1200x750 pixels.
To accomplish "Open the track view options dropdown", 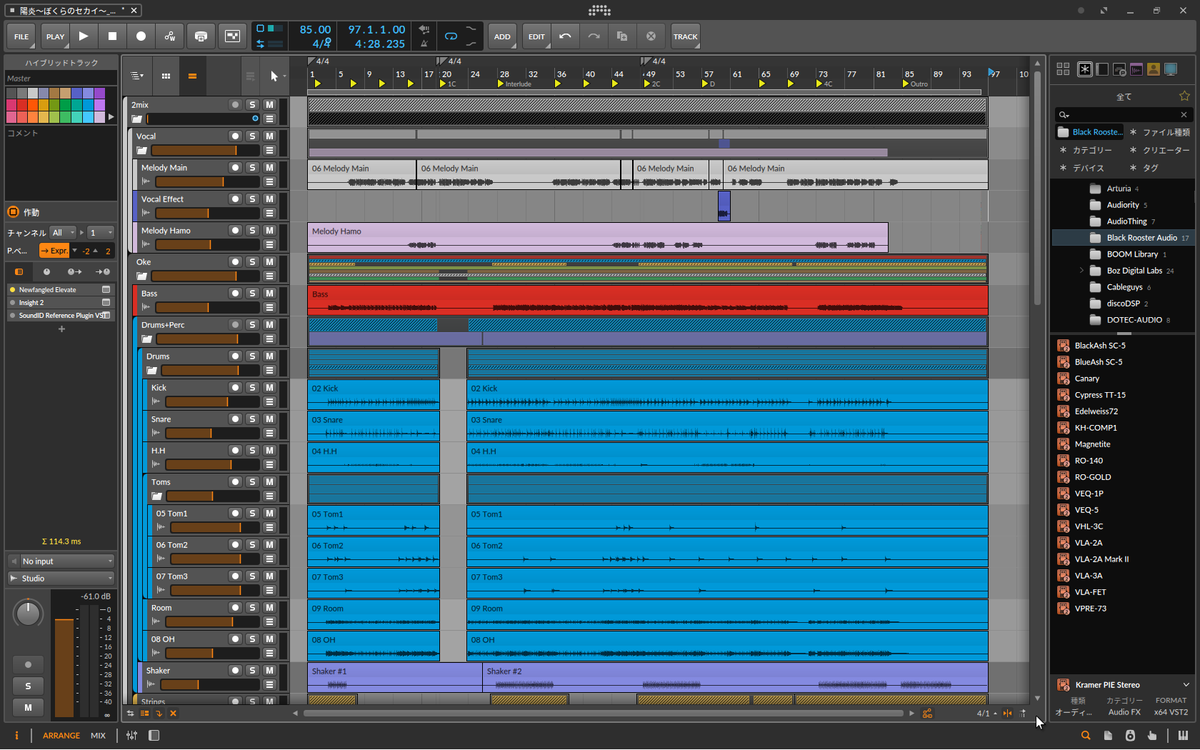I will (x=137, y=76).
